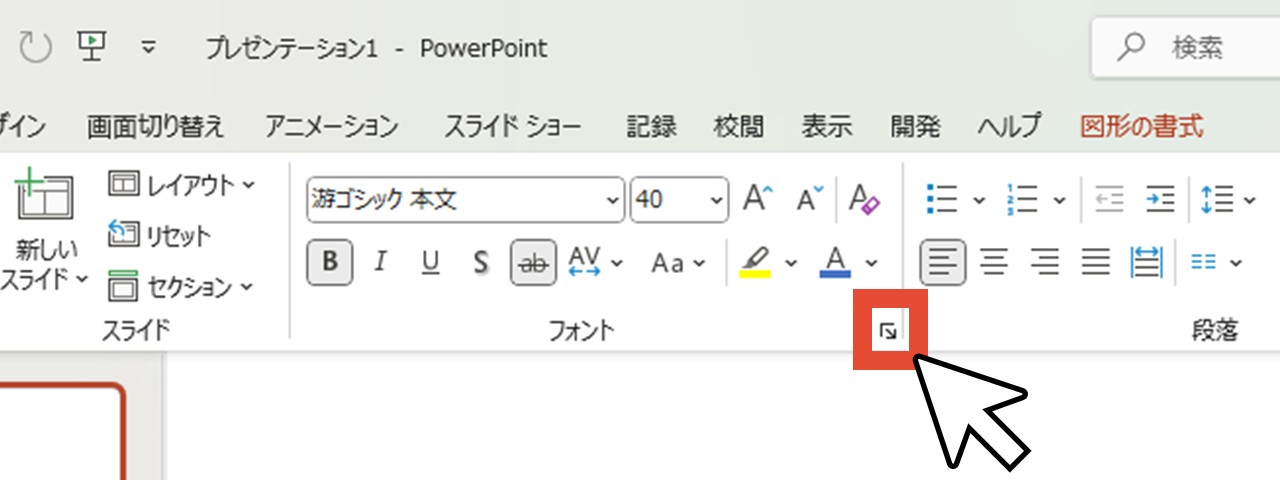1280x480 pixels.
Task: Open Font dialog launcher
Action: [x=887, y=331]
